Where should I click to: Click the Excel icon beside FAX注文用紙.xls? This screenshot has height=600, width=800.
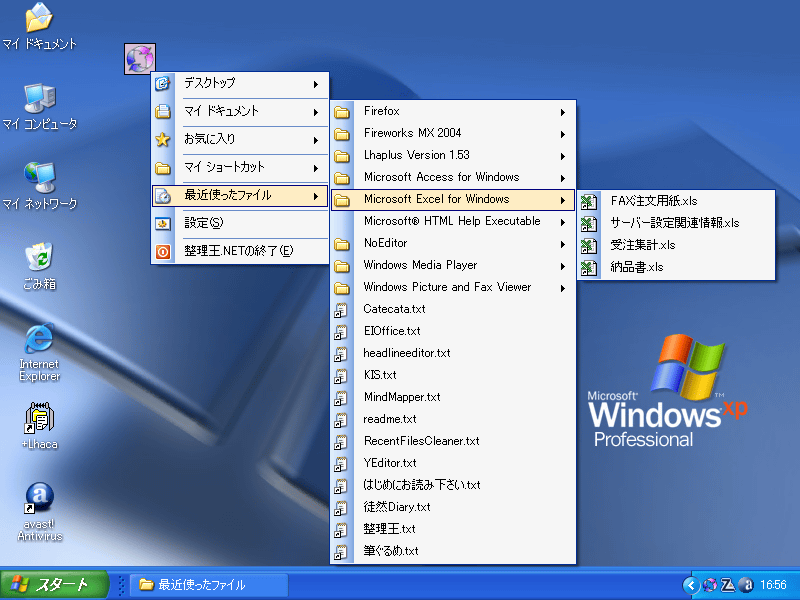[x=589, y=202]
